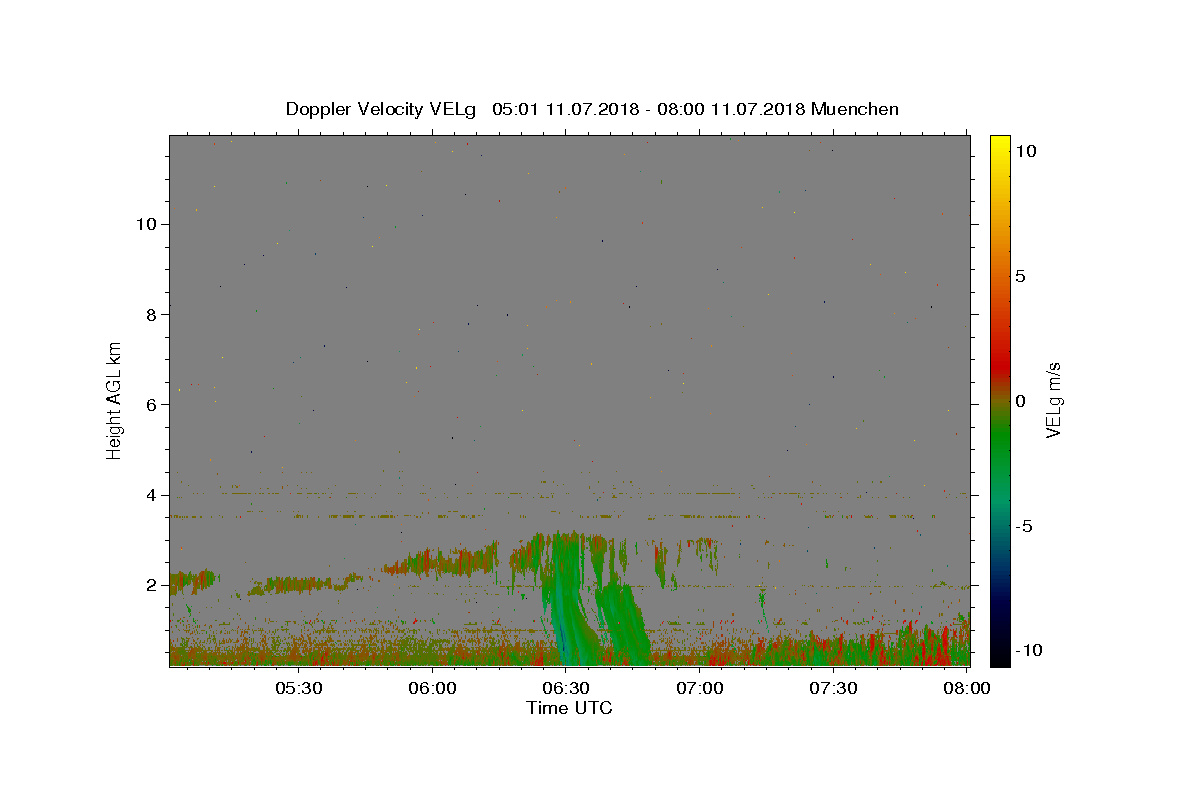Click the colorbar value 0 label
The height and width of the screenshot is (800, 1200).
1020,401
